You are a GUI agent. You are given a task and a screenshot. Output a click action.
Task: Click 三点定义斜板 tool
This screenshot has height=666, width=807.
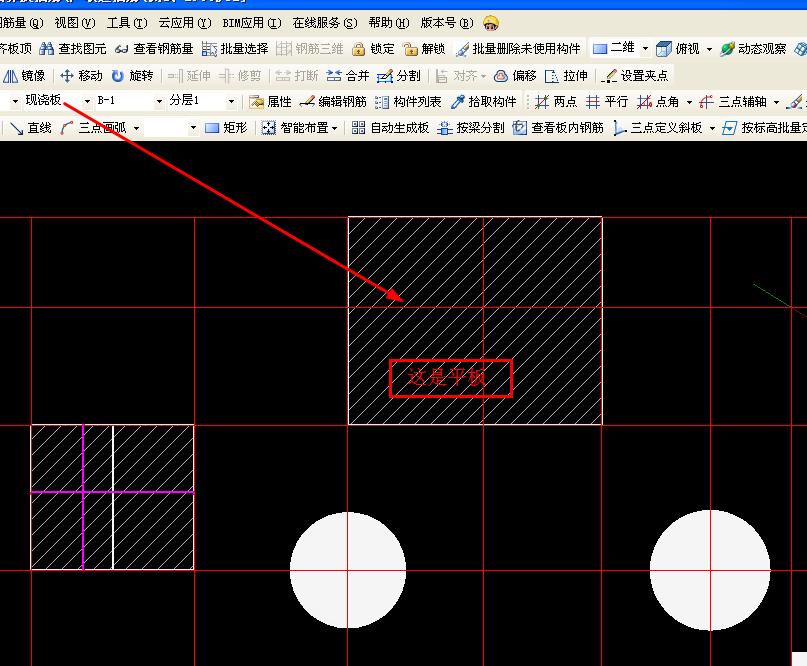657,128
